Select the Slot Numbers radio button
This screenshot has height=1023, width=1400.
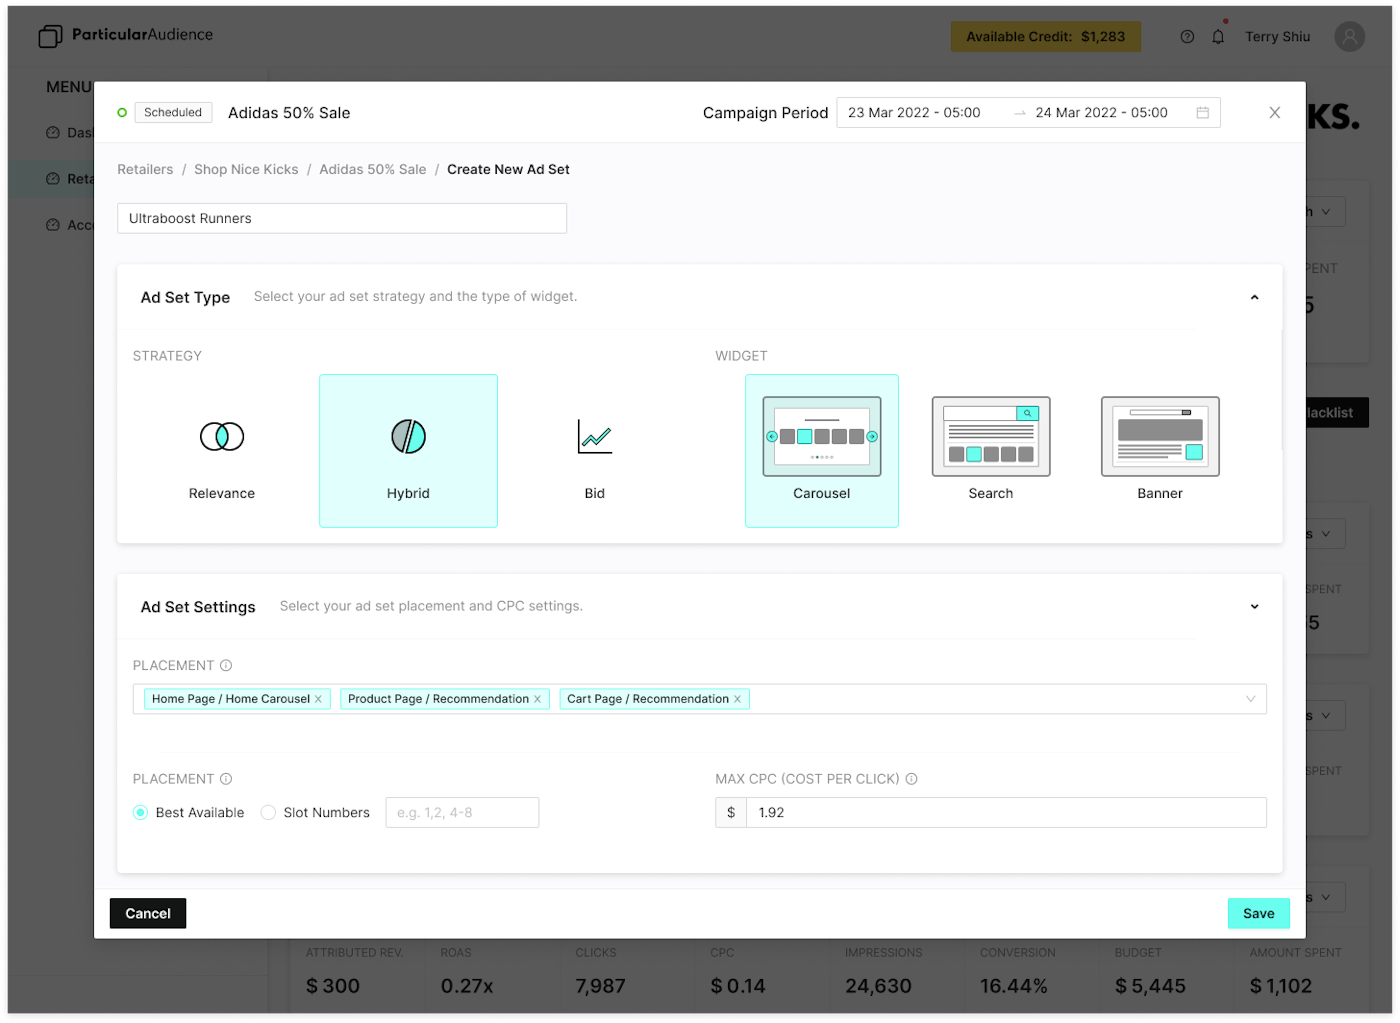tap(268, 813)
